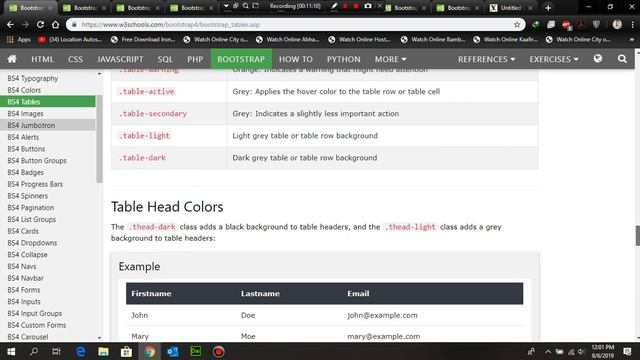Launch Microsoft Edge from taskbar
640x360 pixels.
[x=80, y=351]
